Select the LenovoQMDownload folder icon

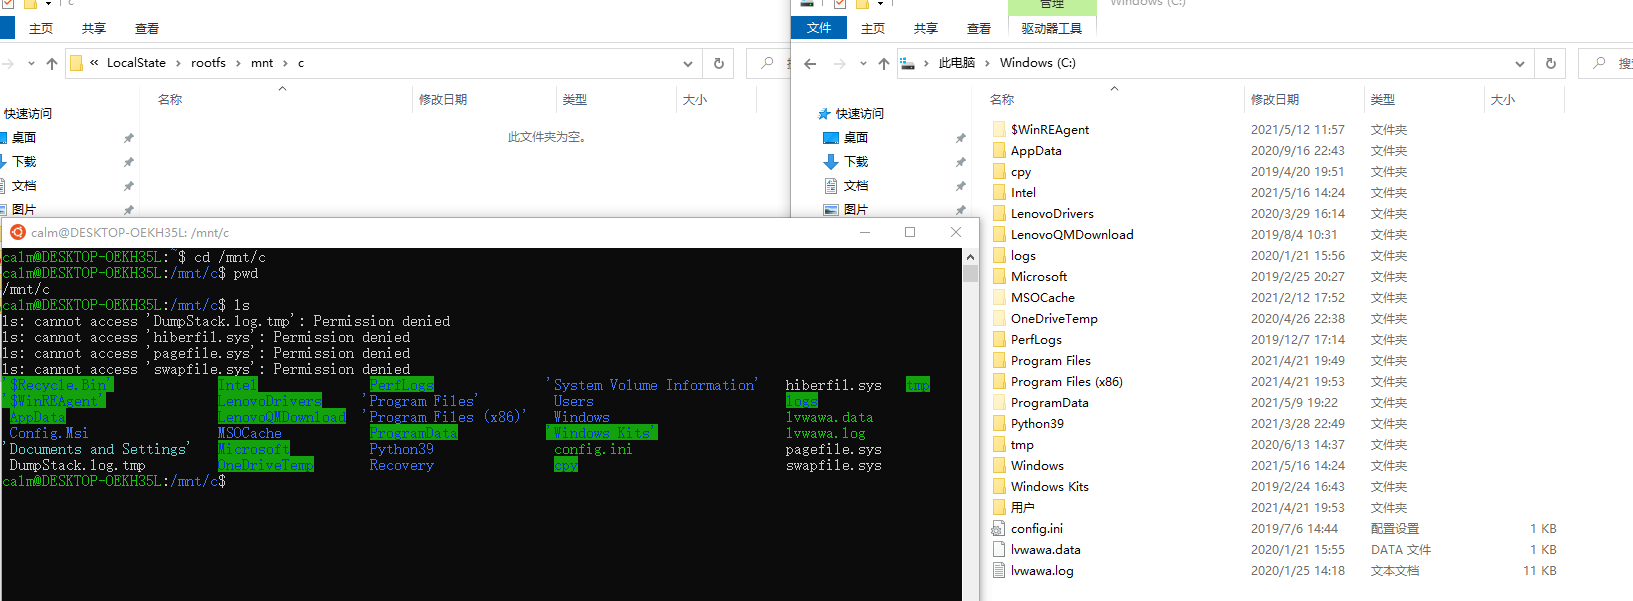click(998, 235)
